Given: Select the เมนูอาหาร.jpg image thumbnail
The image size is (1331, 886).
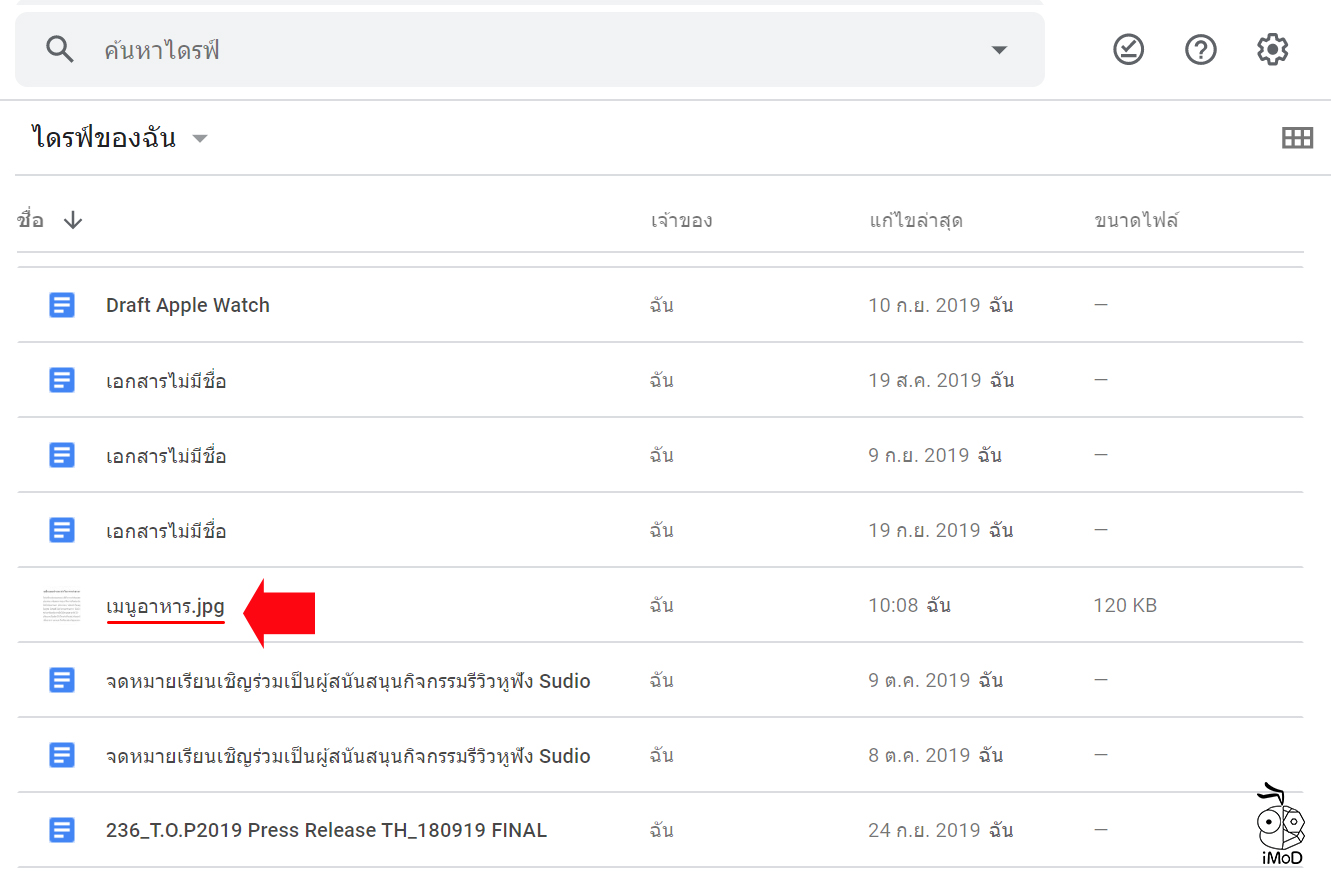Looking at the screenshot, I should (x=62, y=606).
